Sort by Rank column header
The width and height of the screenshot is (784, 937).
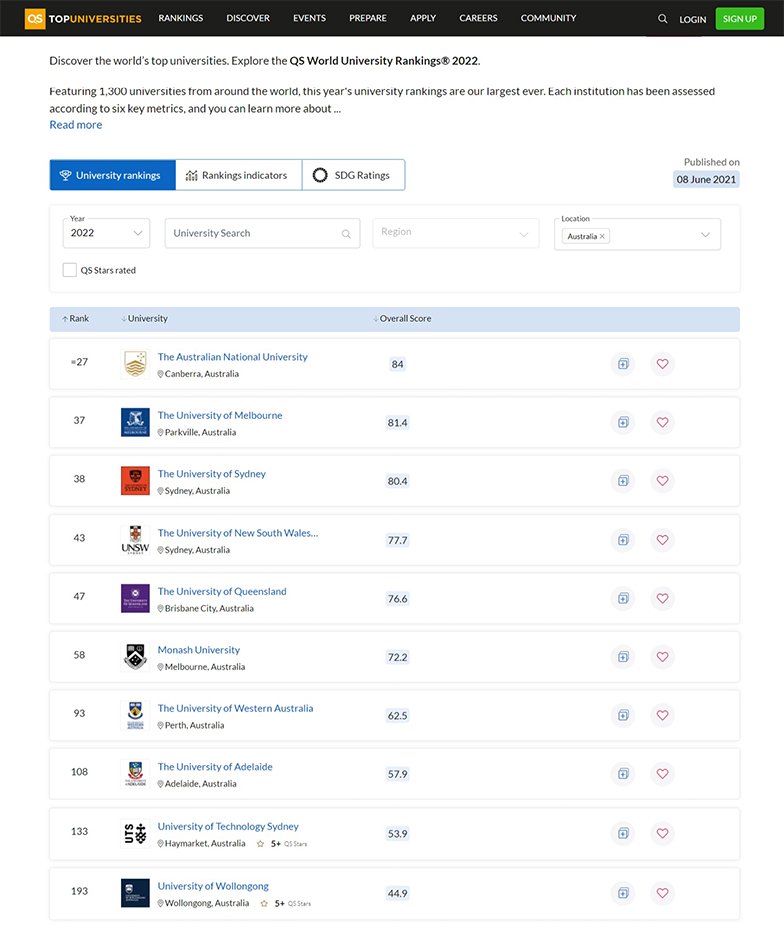point(75,319)
